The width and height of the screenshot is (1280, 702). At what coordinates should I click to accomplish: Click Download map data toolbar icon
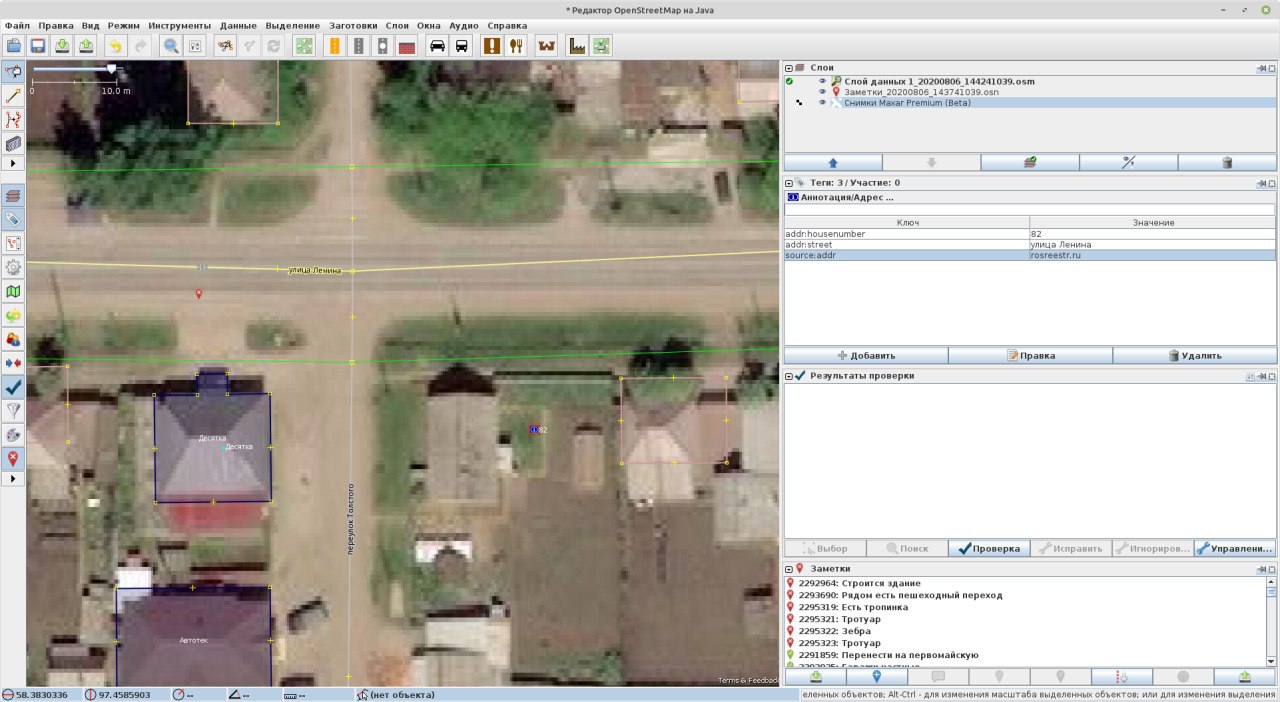62,46
